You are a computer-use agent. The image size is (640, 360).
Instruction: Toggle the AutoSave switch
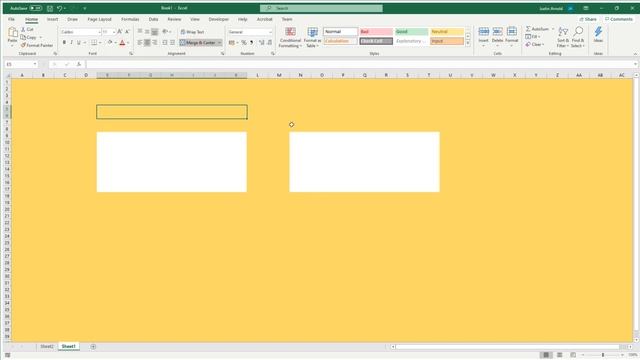coord(36,8)
